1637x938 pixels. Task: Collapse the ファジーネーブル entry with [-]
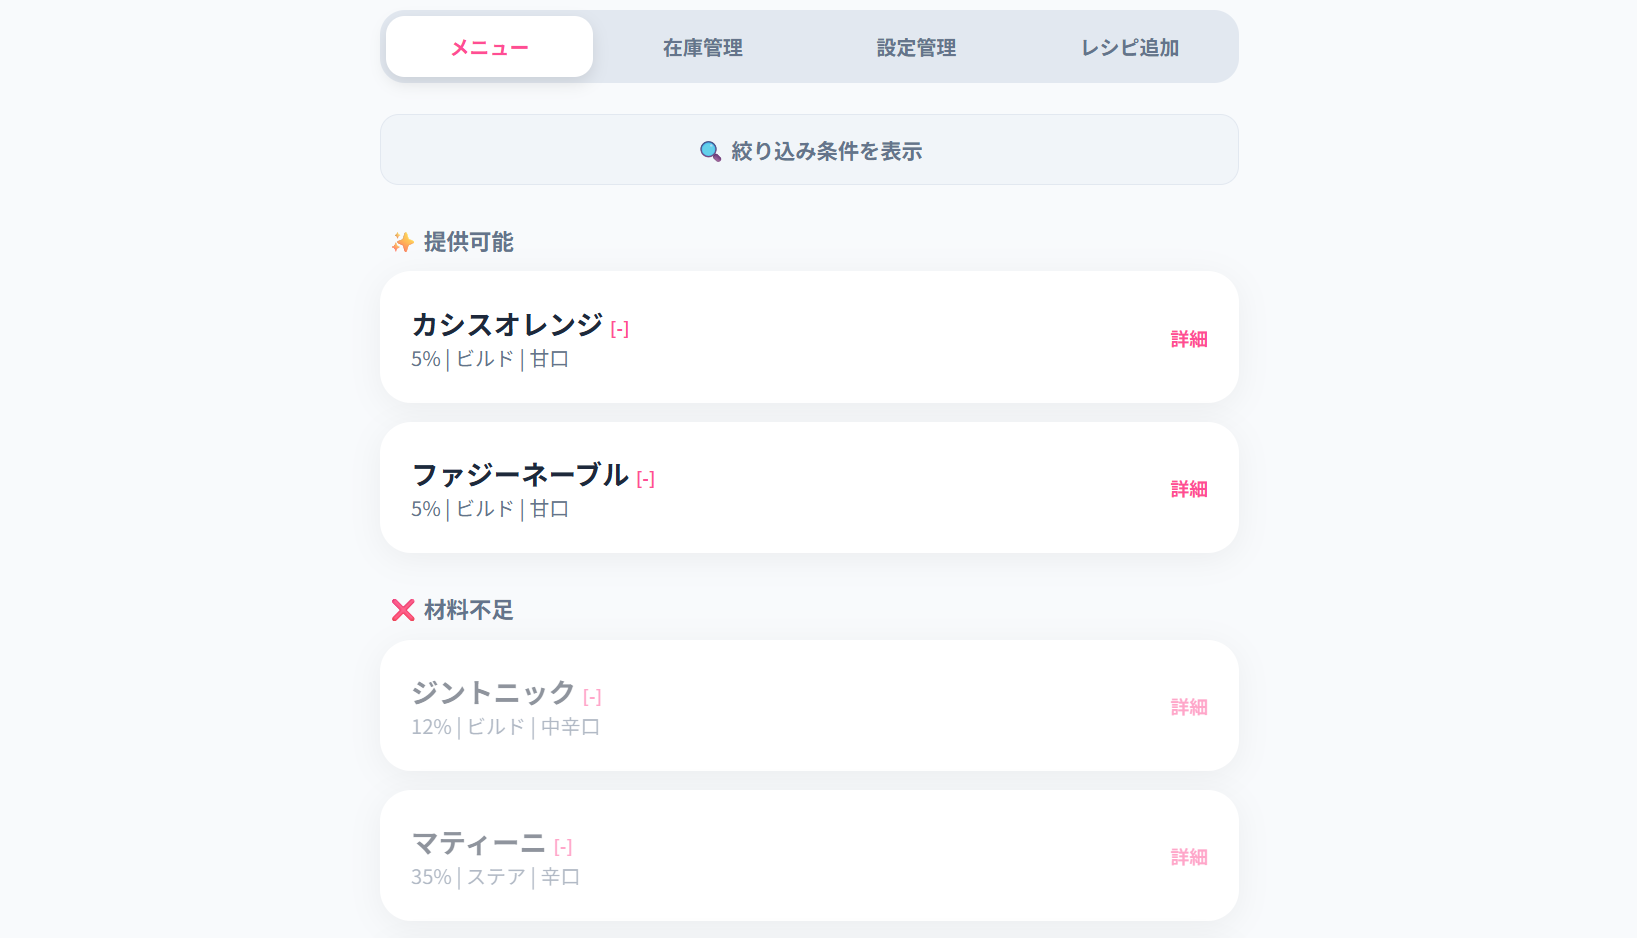(x=645, y=478)
